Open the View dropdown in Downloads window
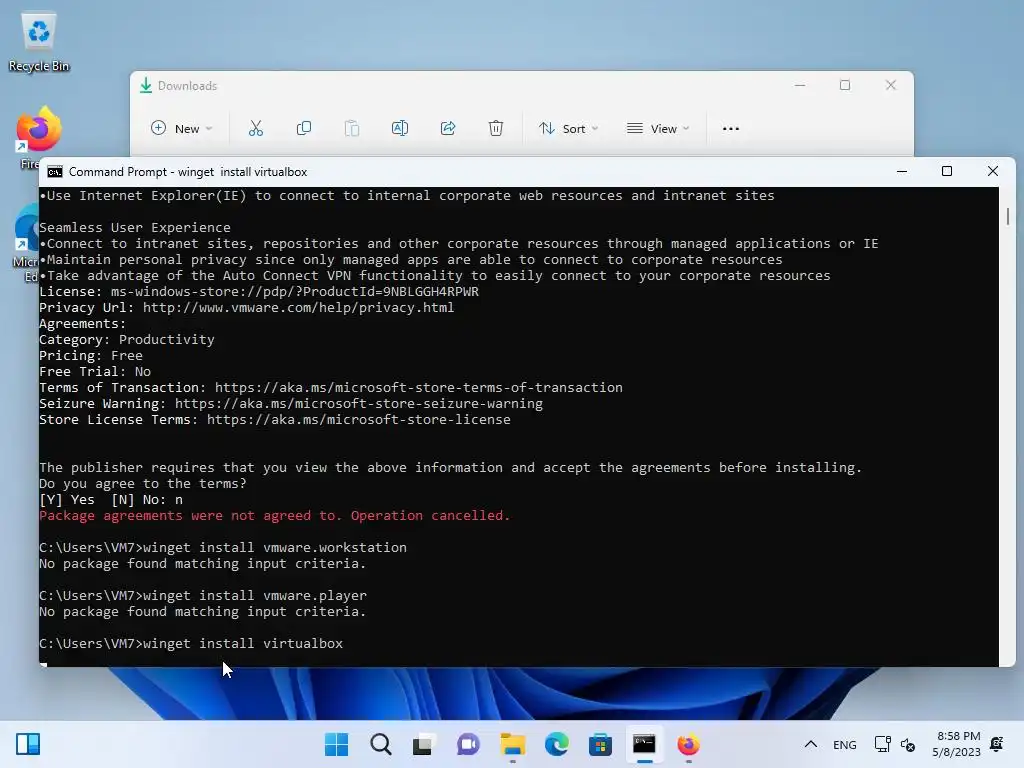Screen dimensions: 1024x768 click(x=658, y=129)
